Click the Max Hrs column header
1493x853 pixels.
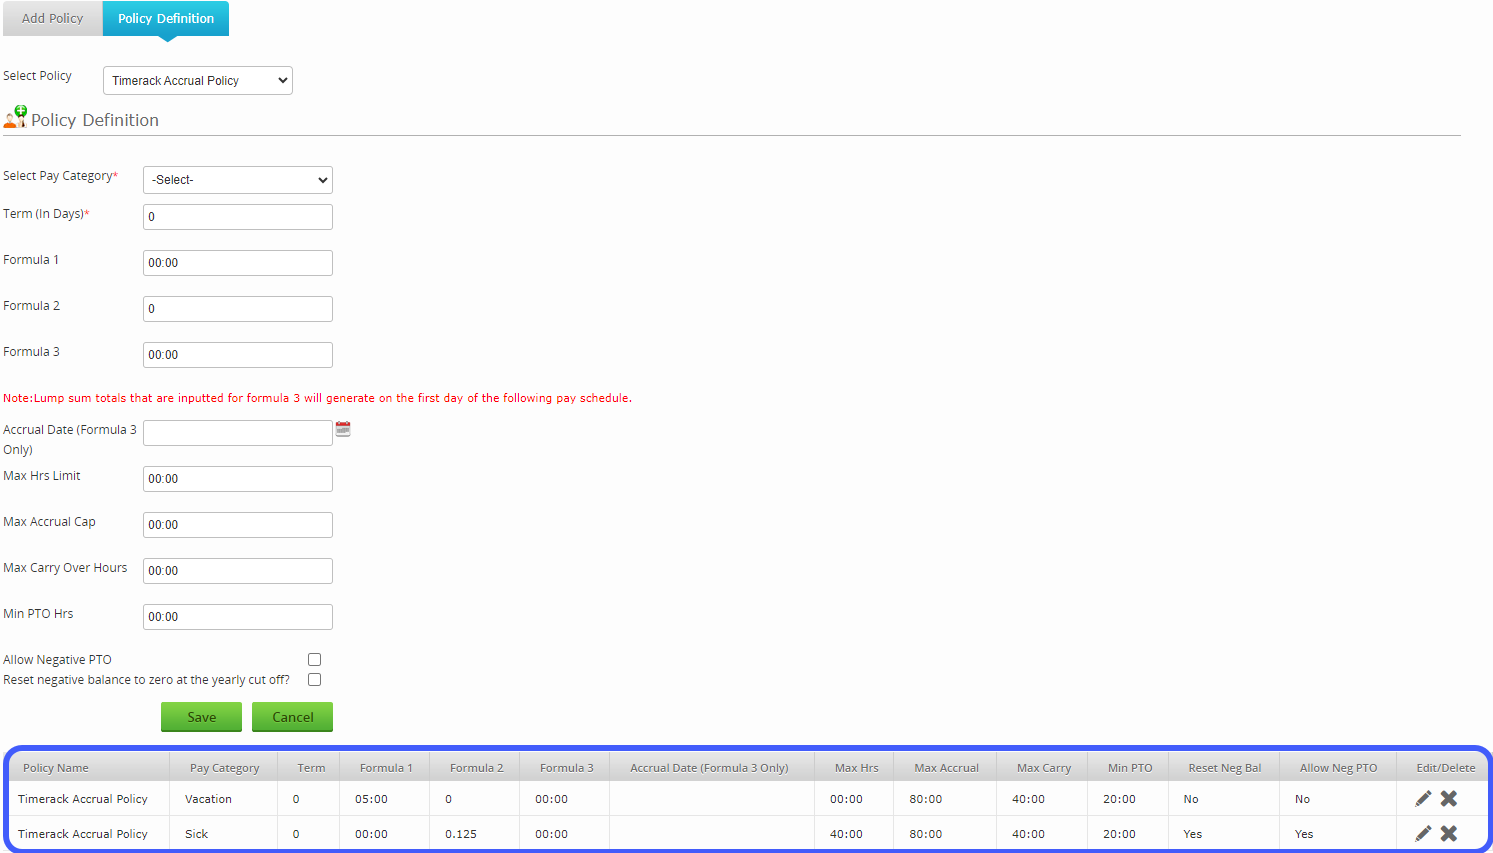click(857, 768)
